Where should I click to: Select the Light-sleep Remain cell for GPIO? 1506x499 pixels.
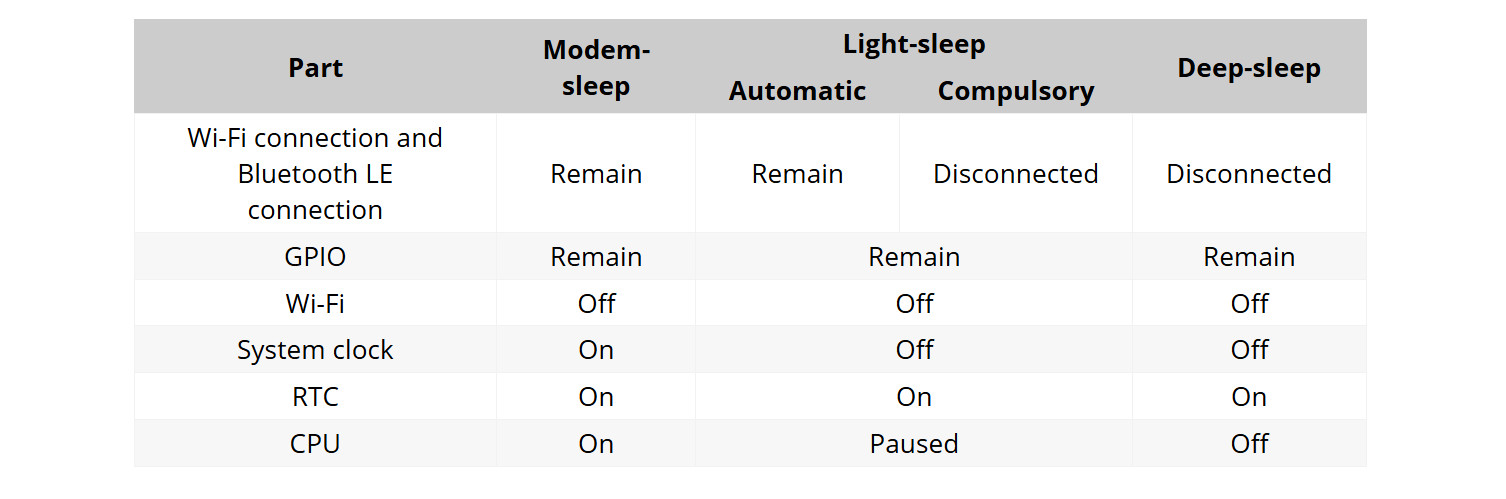(914, 257)
